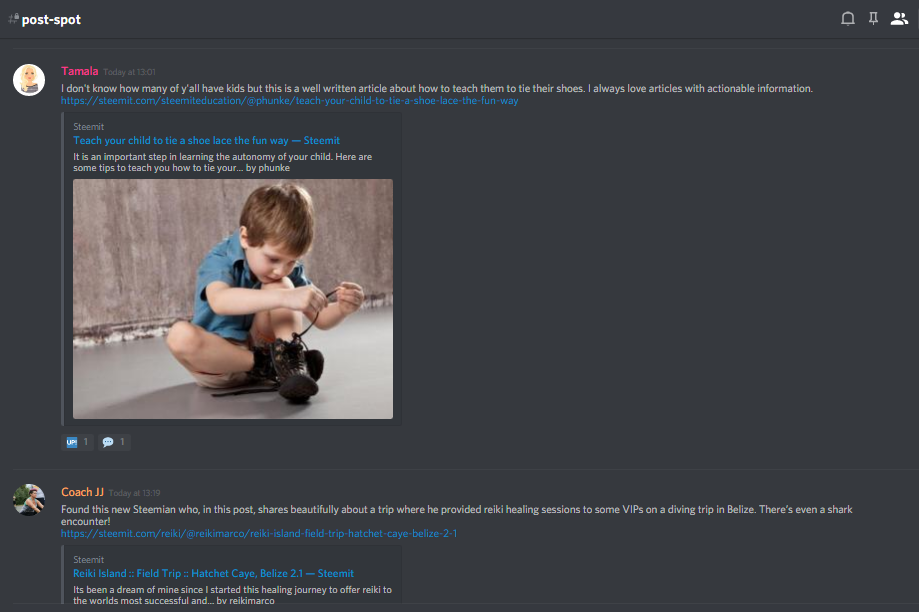Open 'Reiki Island :: Field Trip' embed title
The width and height of the screenshot is (919, 612).
[213, 573]
